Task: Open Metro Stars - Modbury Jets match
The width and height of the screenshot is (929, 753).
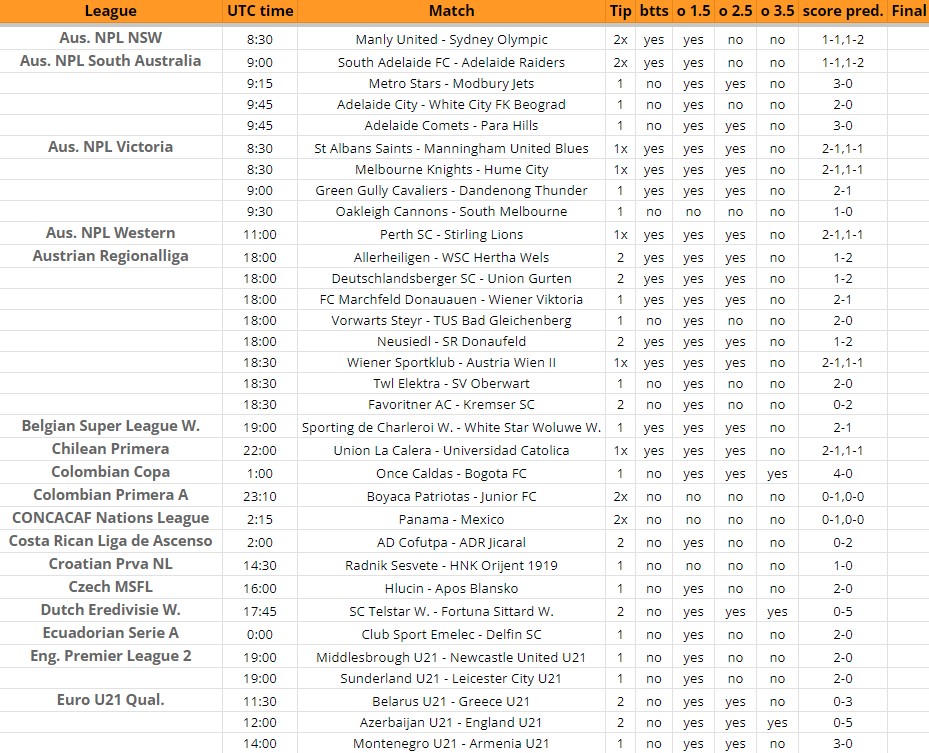Action: pos(451,84)
